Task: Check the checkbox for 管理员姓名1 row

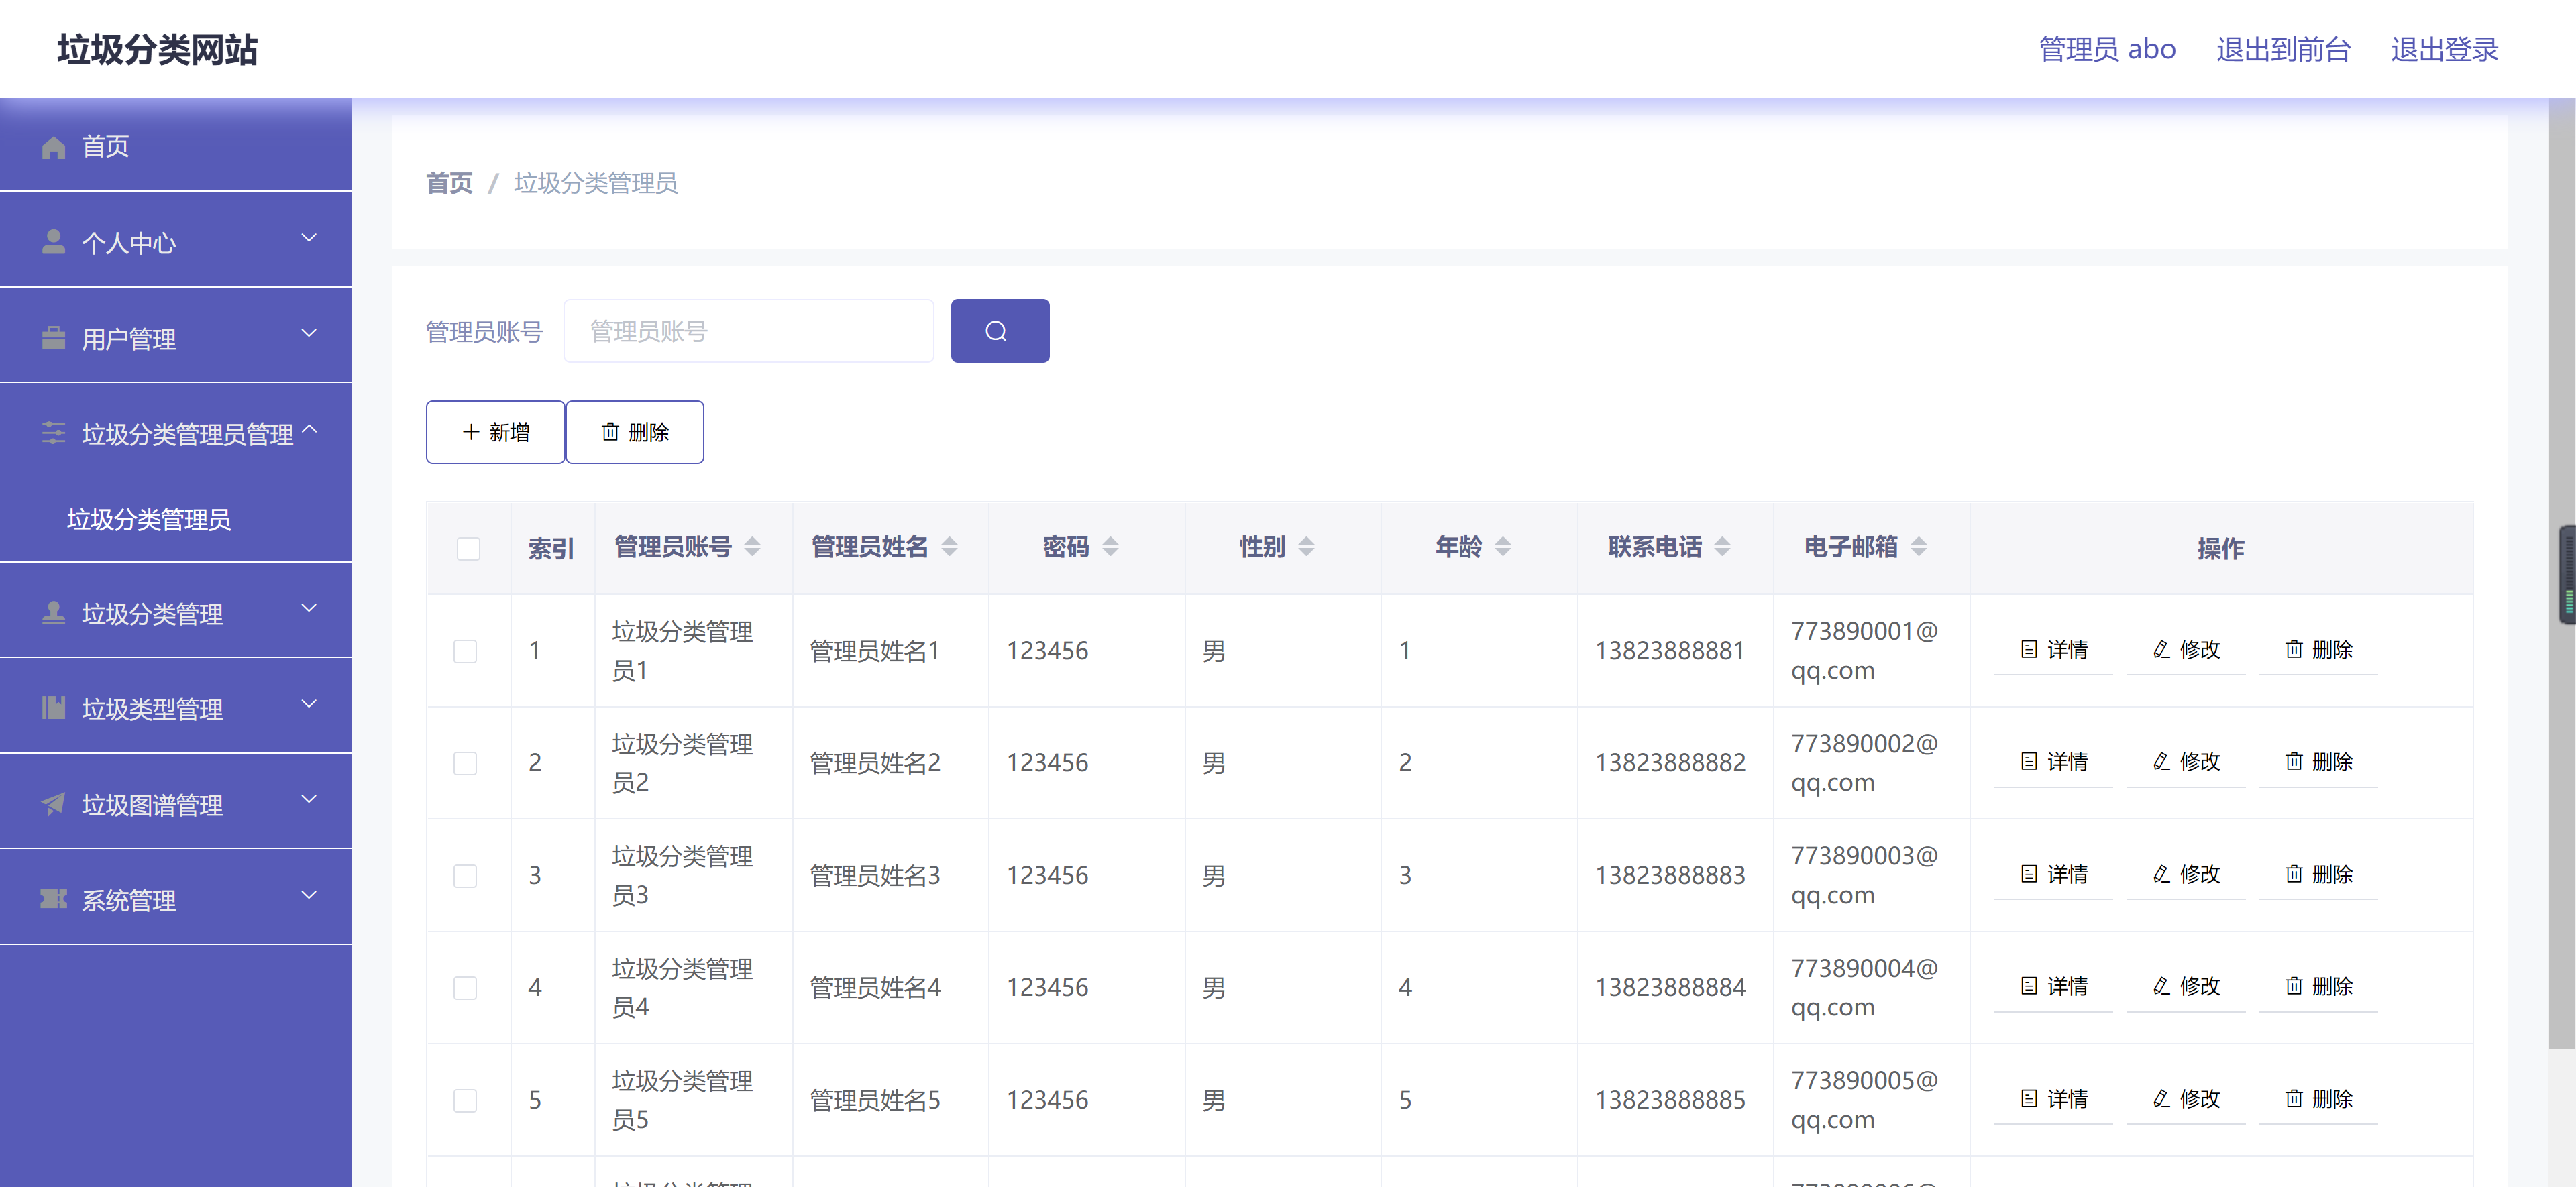Action: pos(465,650)
